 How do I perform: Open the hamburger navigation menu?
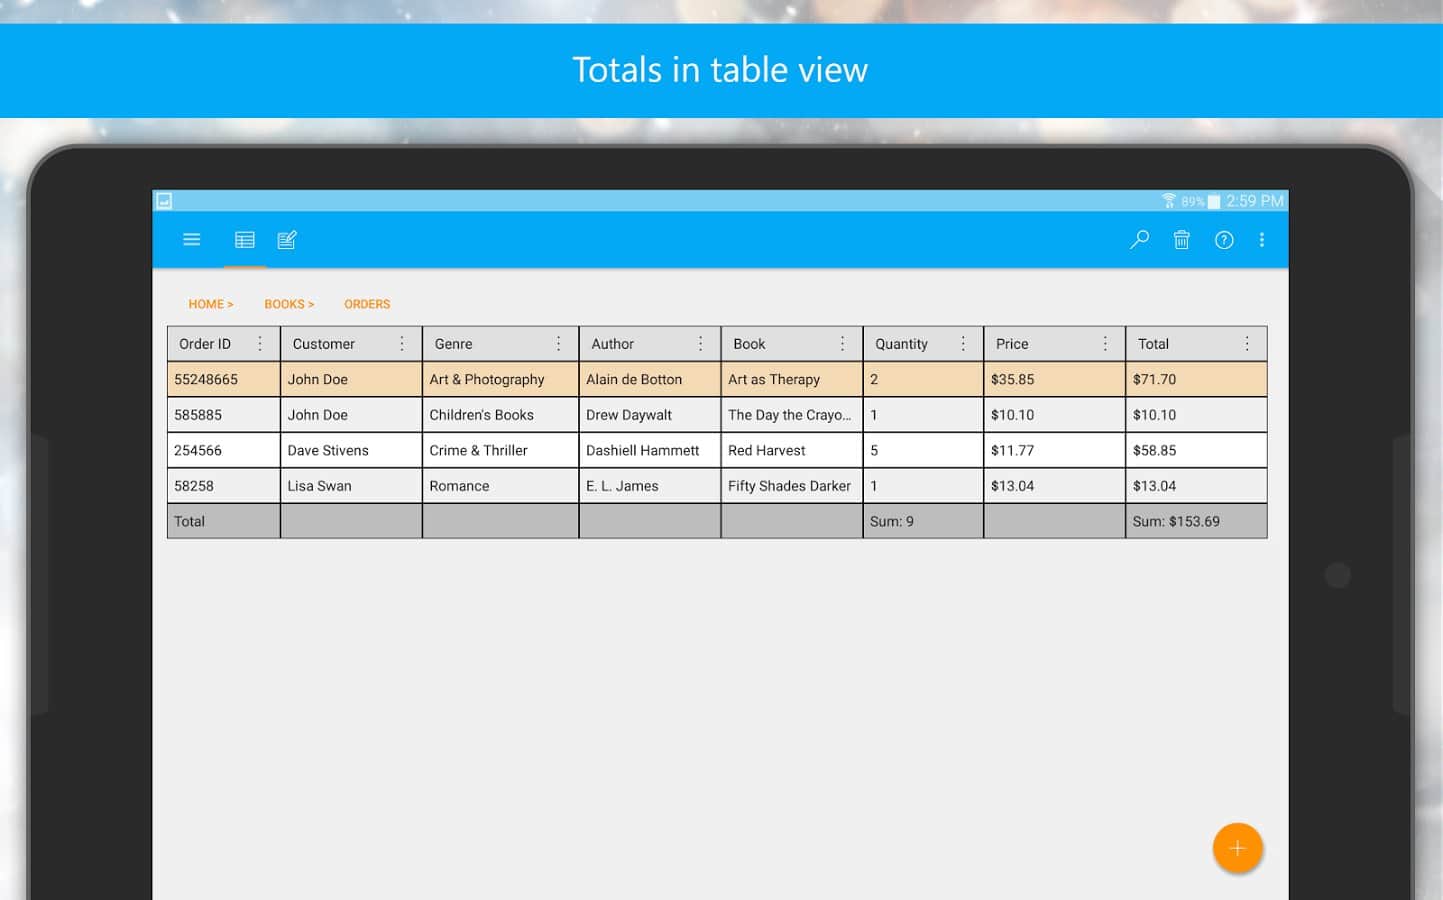192,240
